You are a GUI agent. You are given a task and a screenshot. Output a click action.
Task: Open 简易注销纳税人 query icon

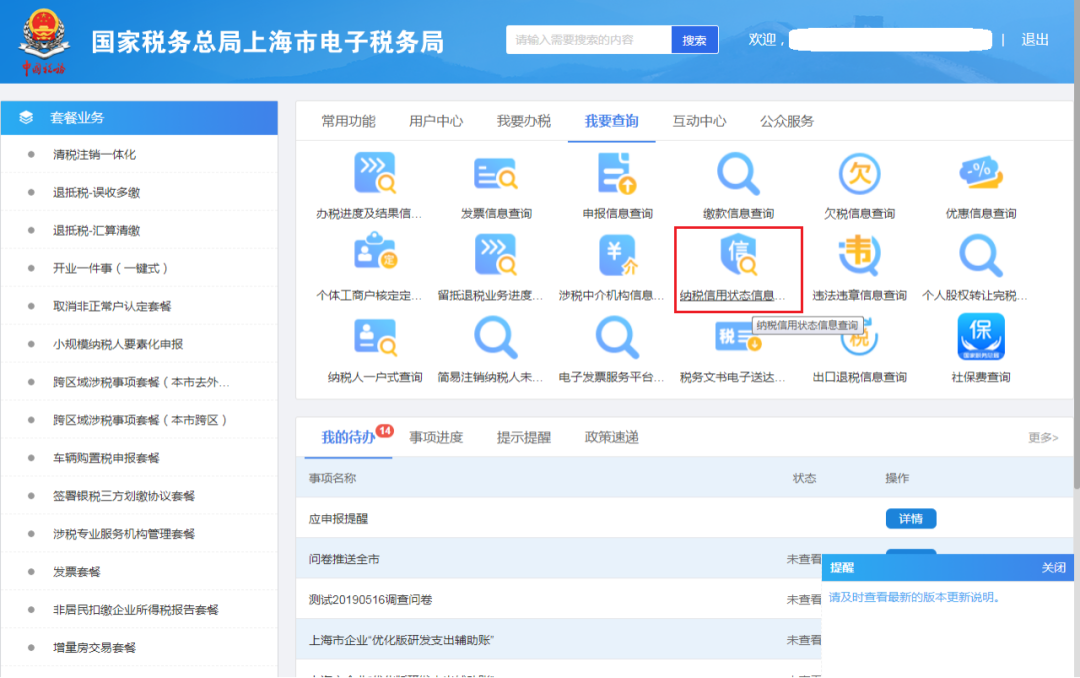(x=495, y=337)
